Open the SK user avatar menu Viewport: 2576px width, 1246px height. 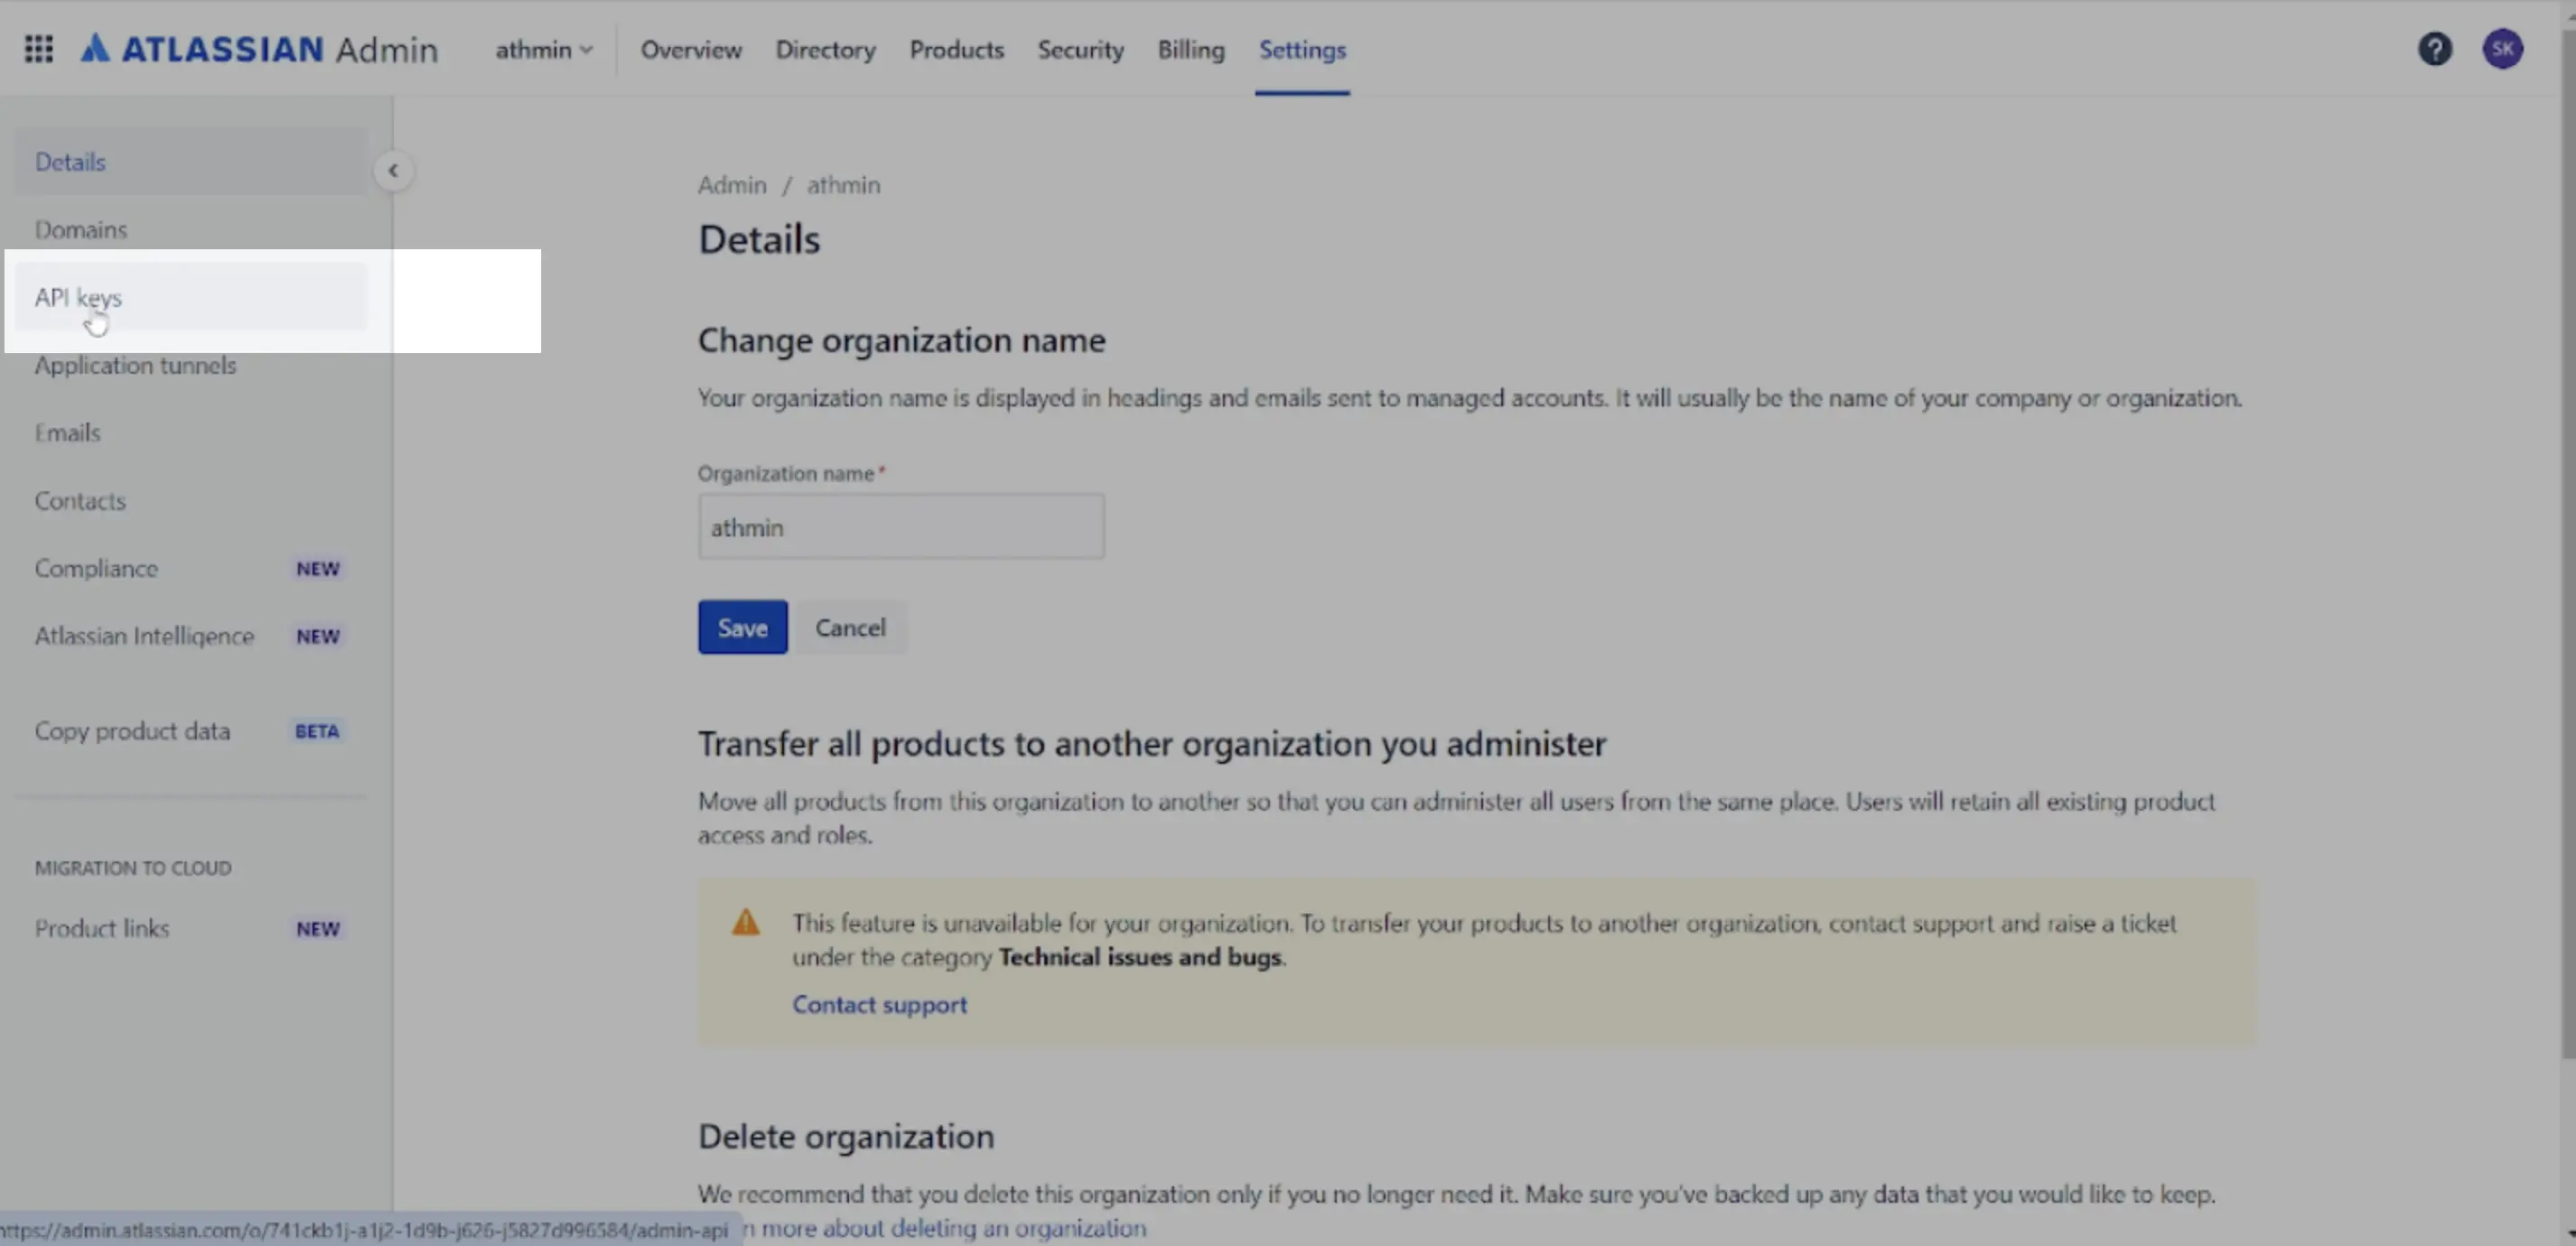click(2502, 49)
